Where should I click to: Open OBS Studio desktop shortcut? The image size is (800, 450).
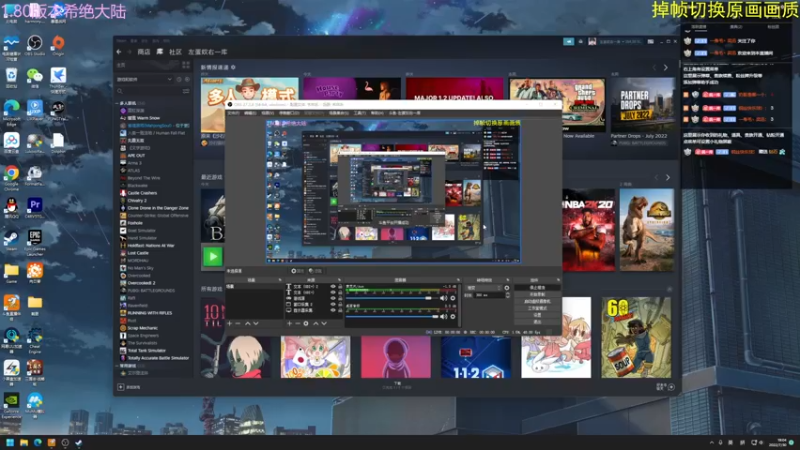[35, 43]
